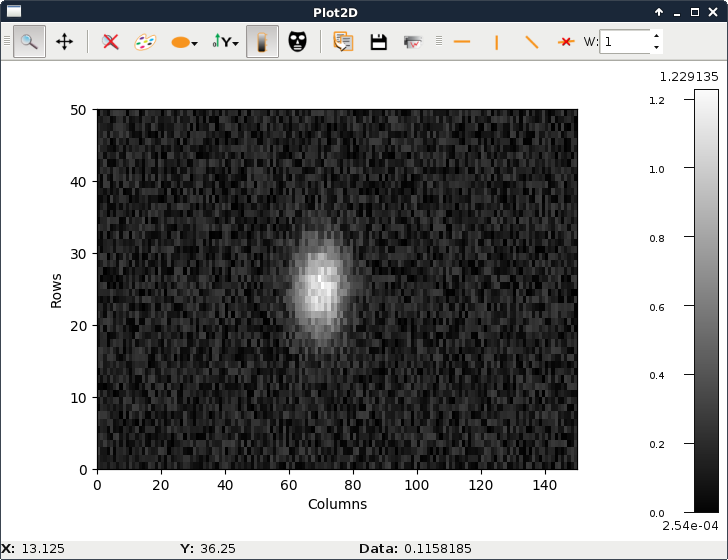The width and height of the screenshot is (728, 560).
Task: Select the zoom magnifier tool
Action: coord(30,42)
